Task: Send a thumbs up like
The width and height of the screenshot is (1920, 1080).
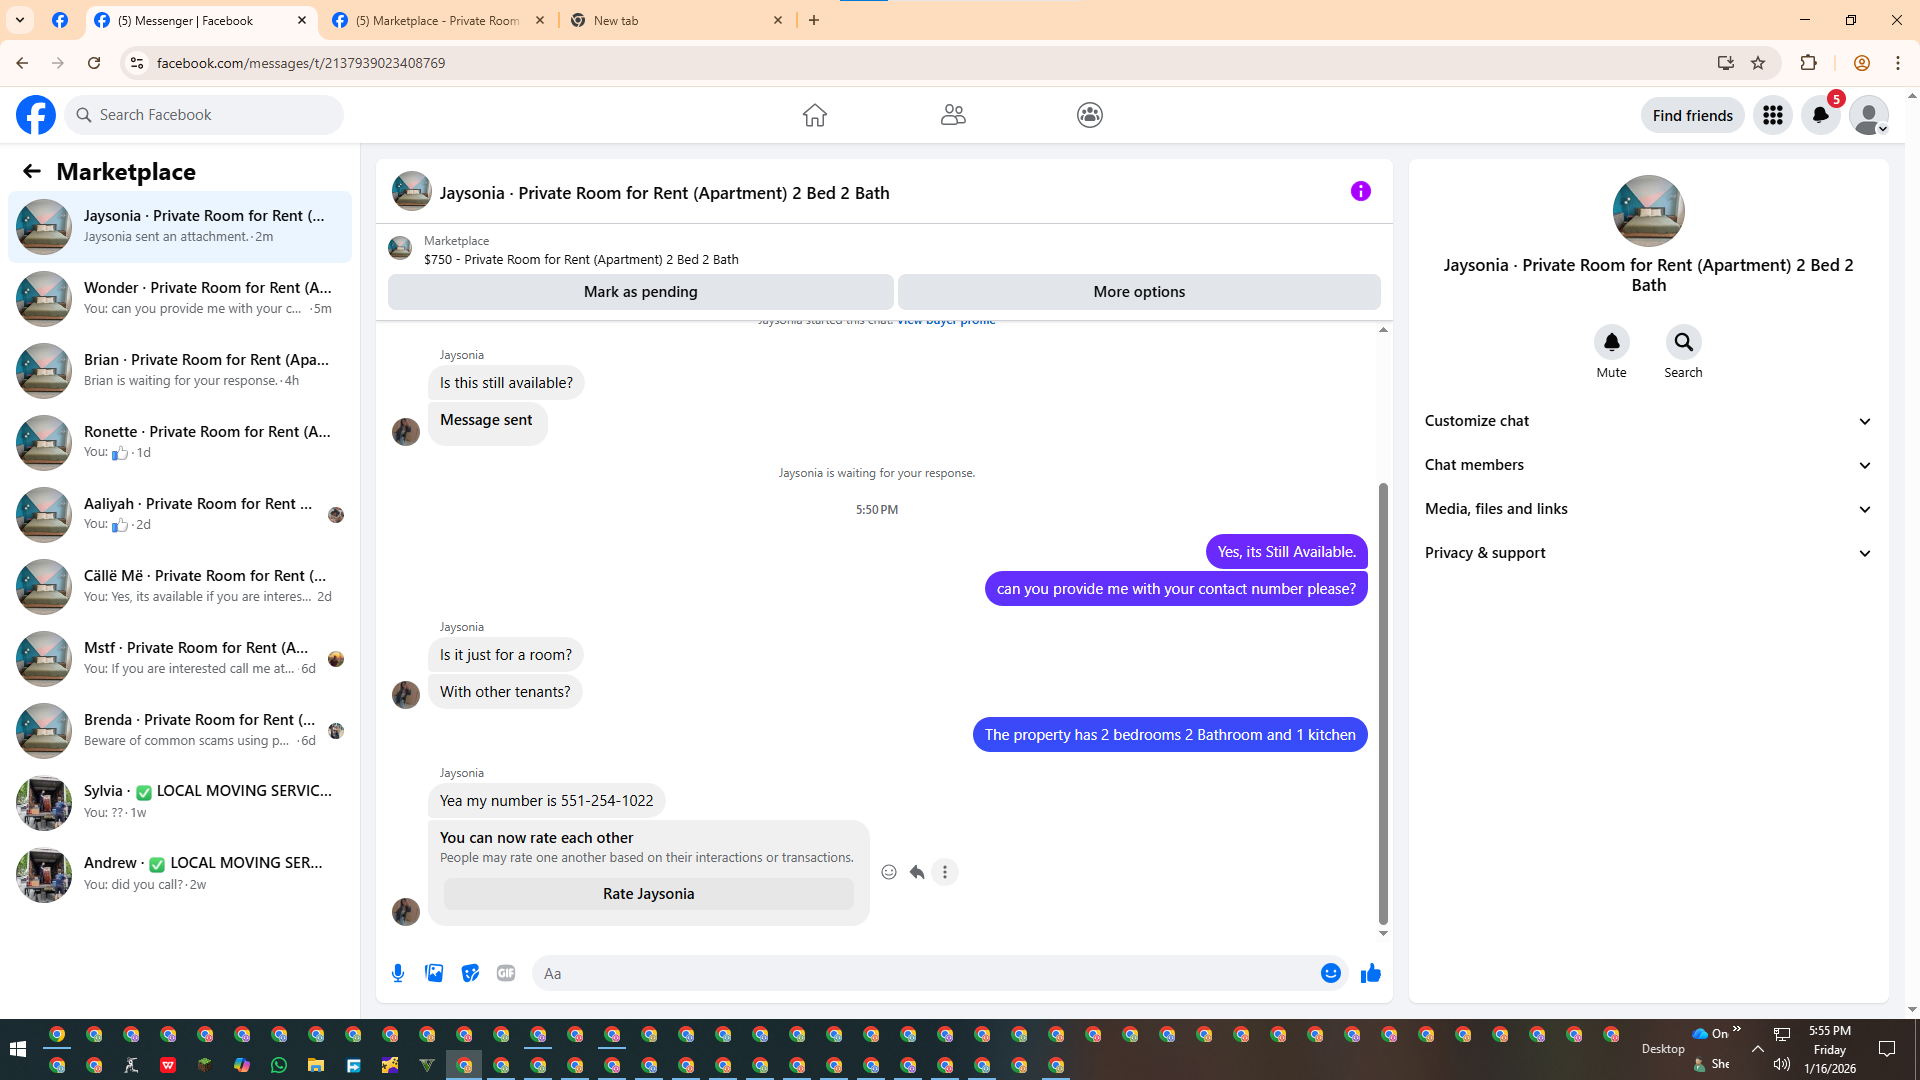Action: click(x=1370, y=973)
